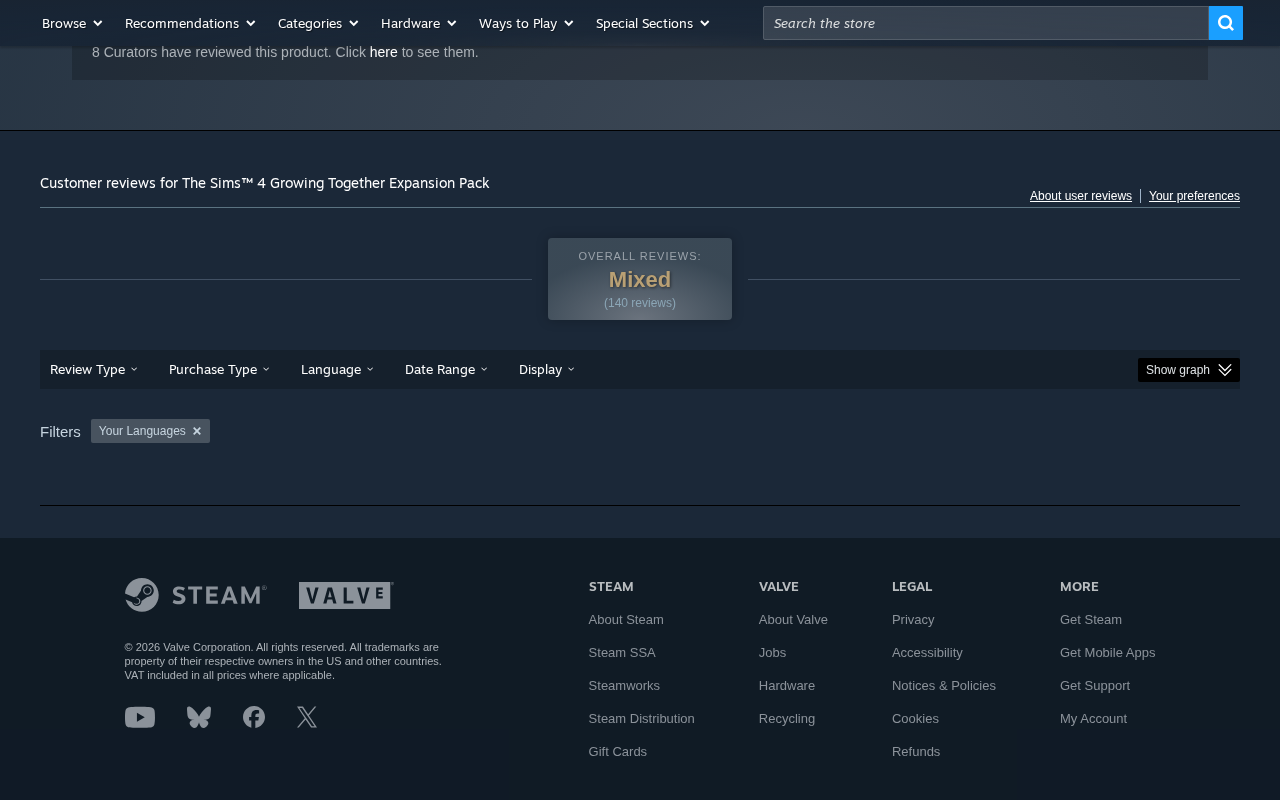The height and width of the screenshot is (800, 1280).
Task: Open About Steam footer link
Action: [626, 620]
